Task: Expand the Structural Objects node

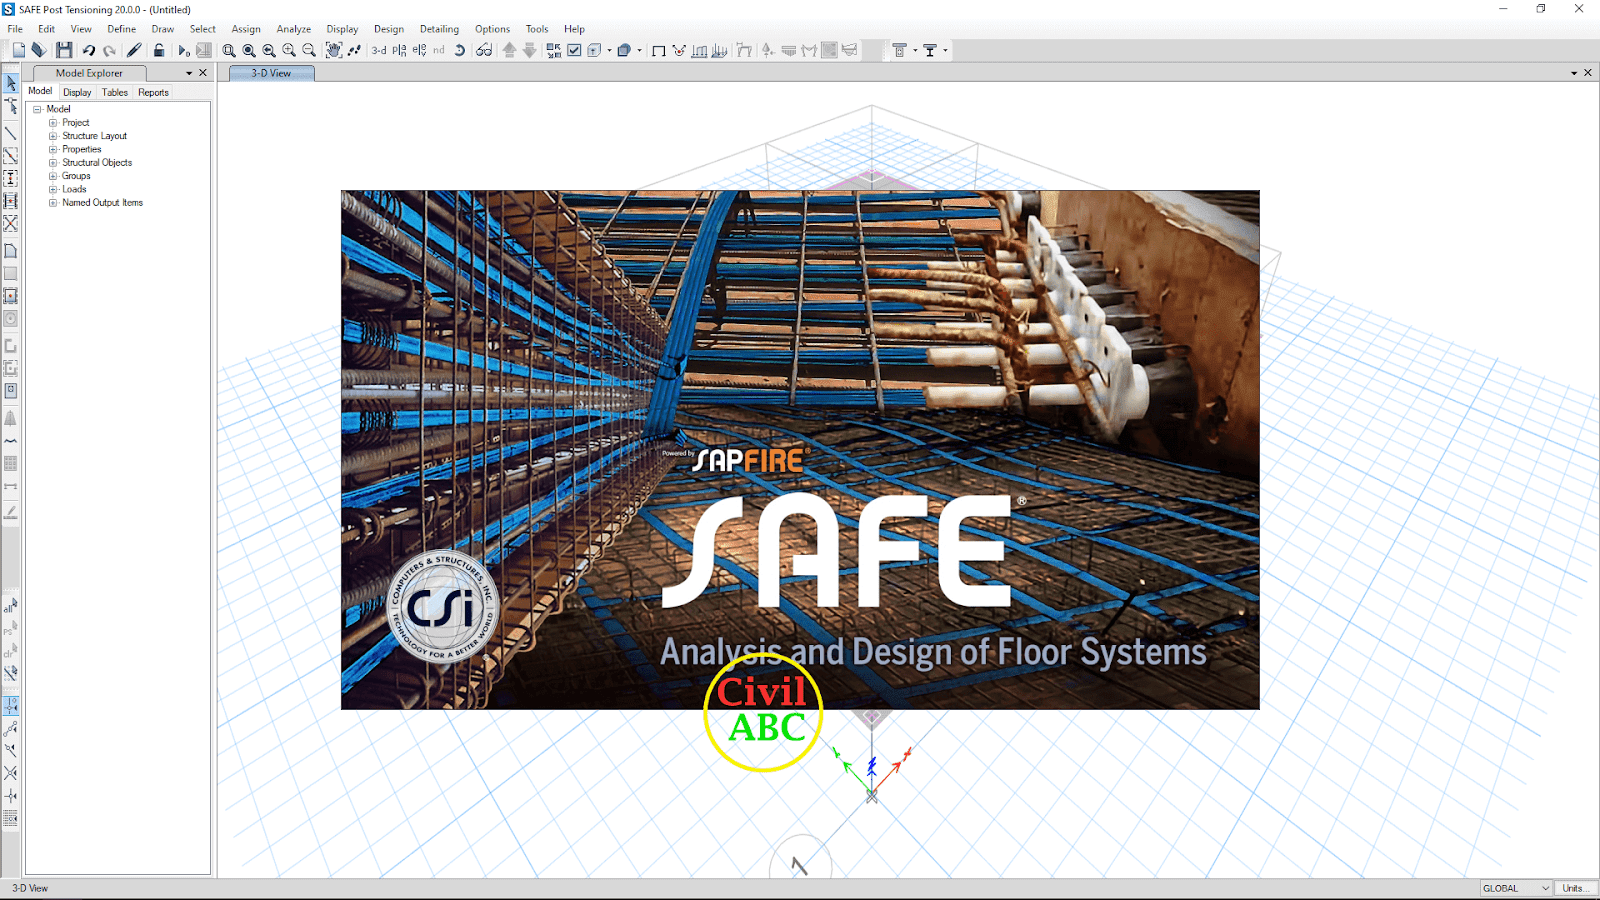Action: coord(53,163)
